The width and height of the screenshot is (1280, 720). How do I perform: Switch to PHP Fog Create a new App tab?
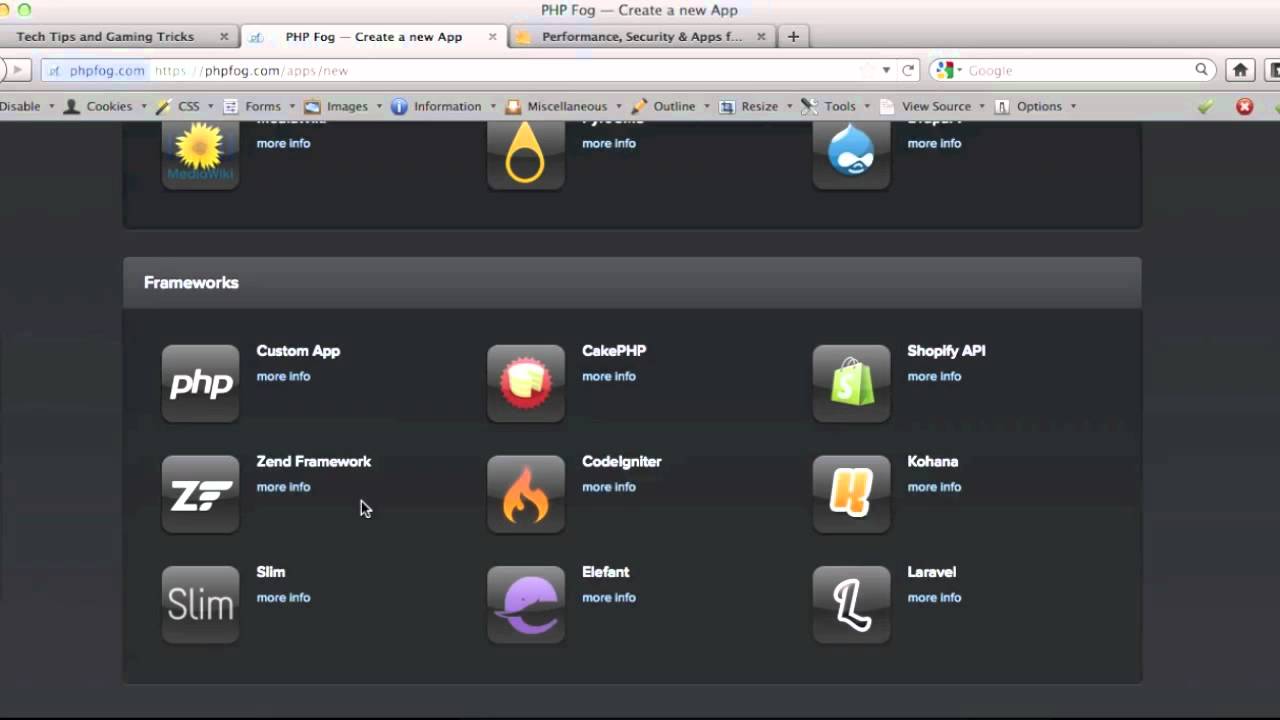(x=372, y=36)
